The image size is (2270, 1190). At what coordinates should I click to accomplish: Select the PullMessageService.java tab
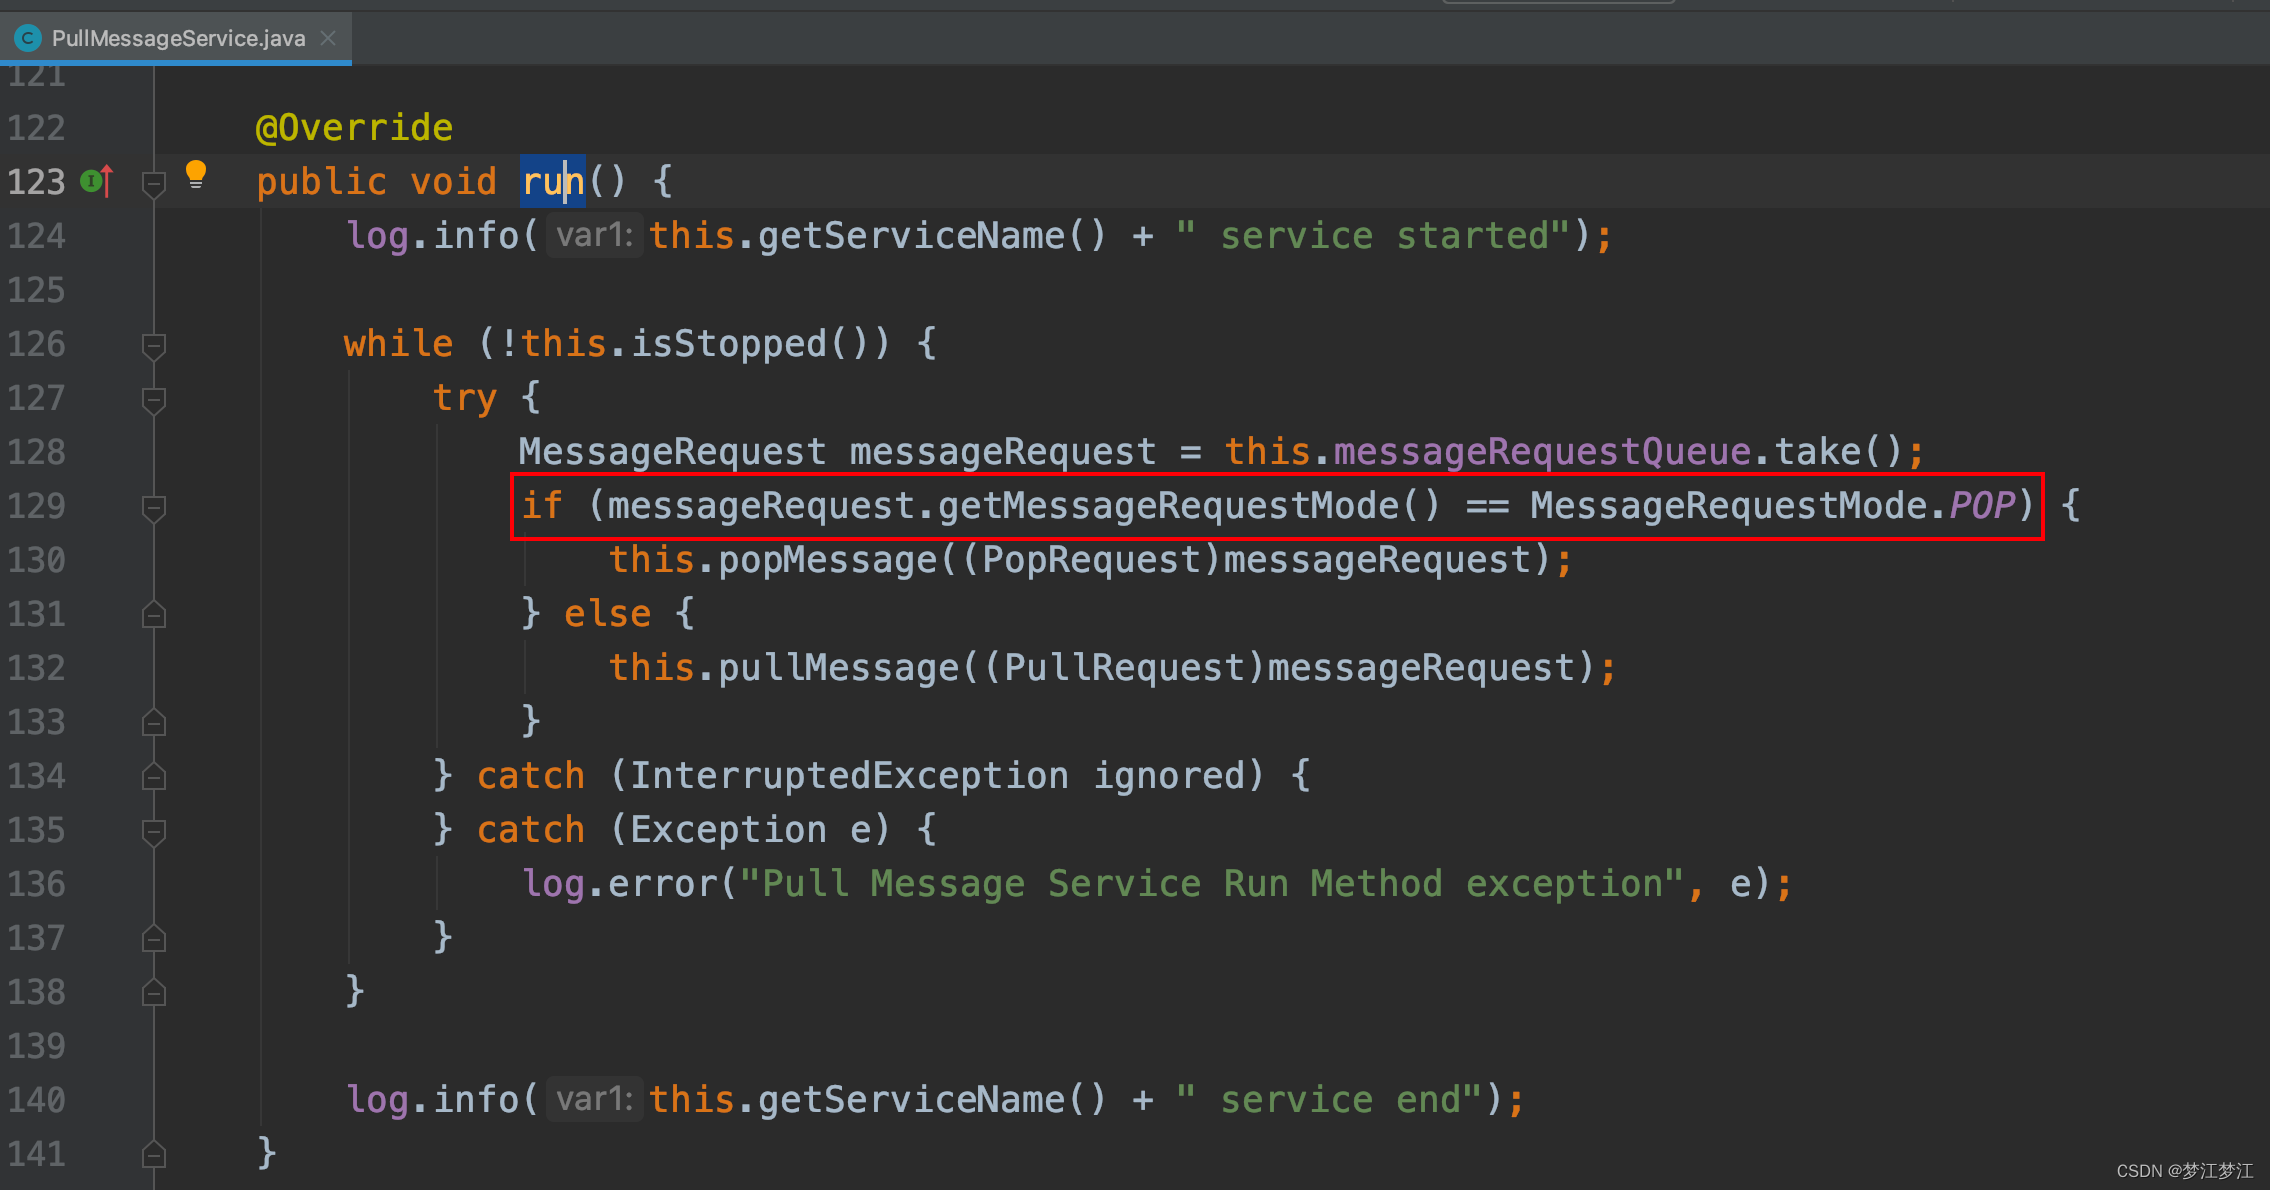[x=176, y=38]
